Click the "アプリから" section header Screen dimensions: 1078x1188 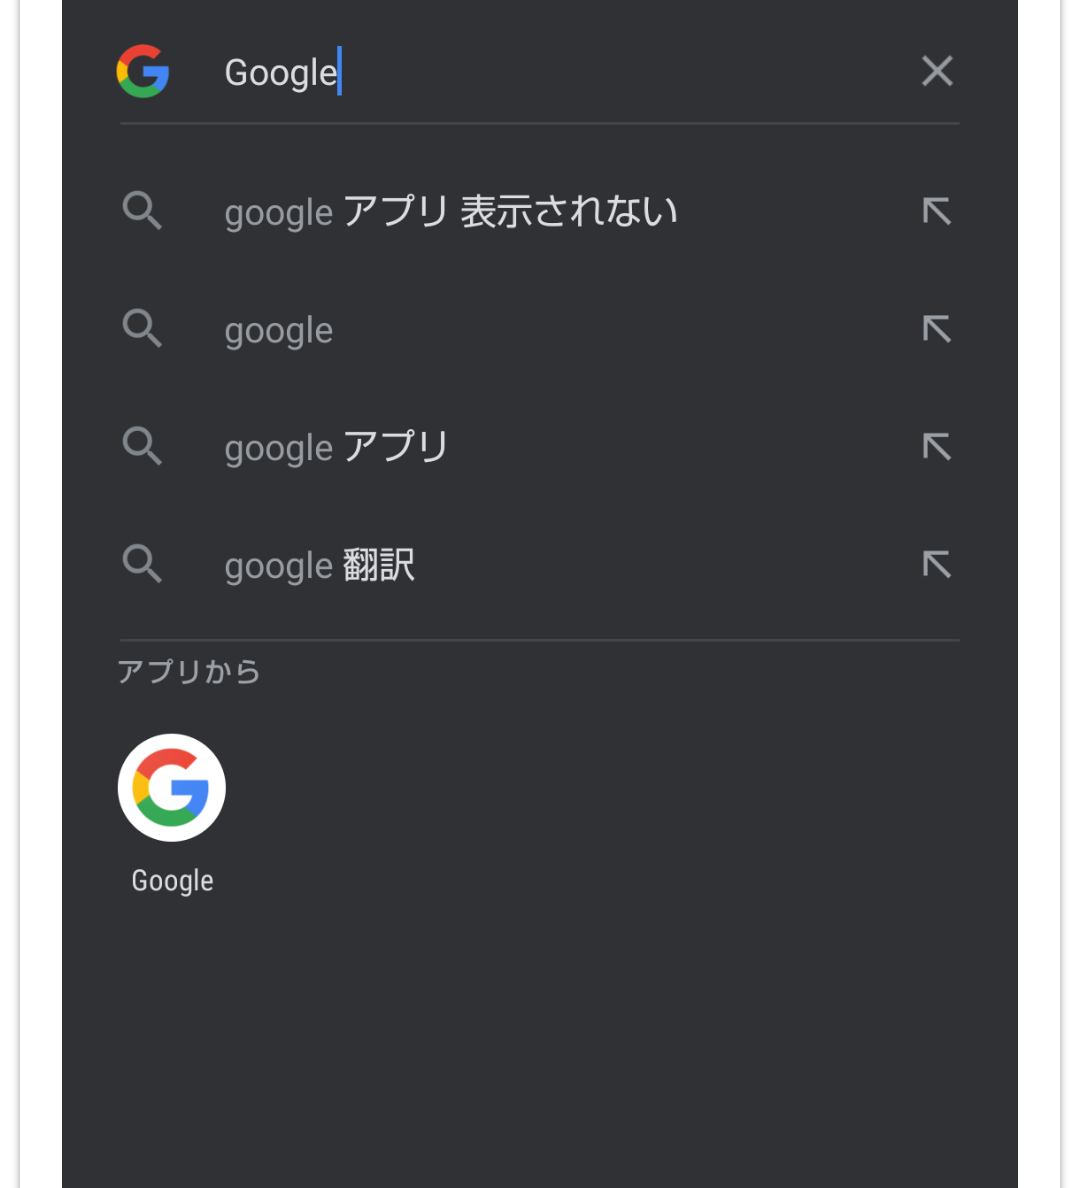click(189, 672)
